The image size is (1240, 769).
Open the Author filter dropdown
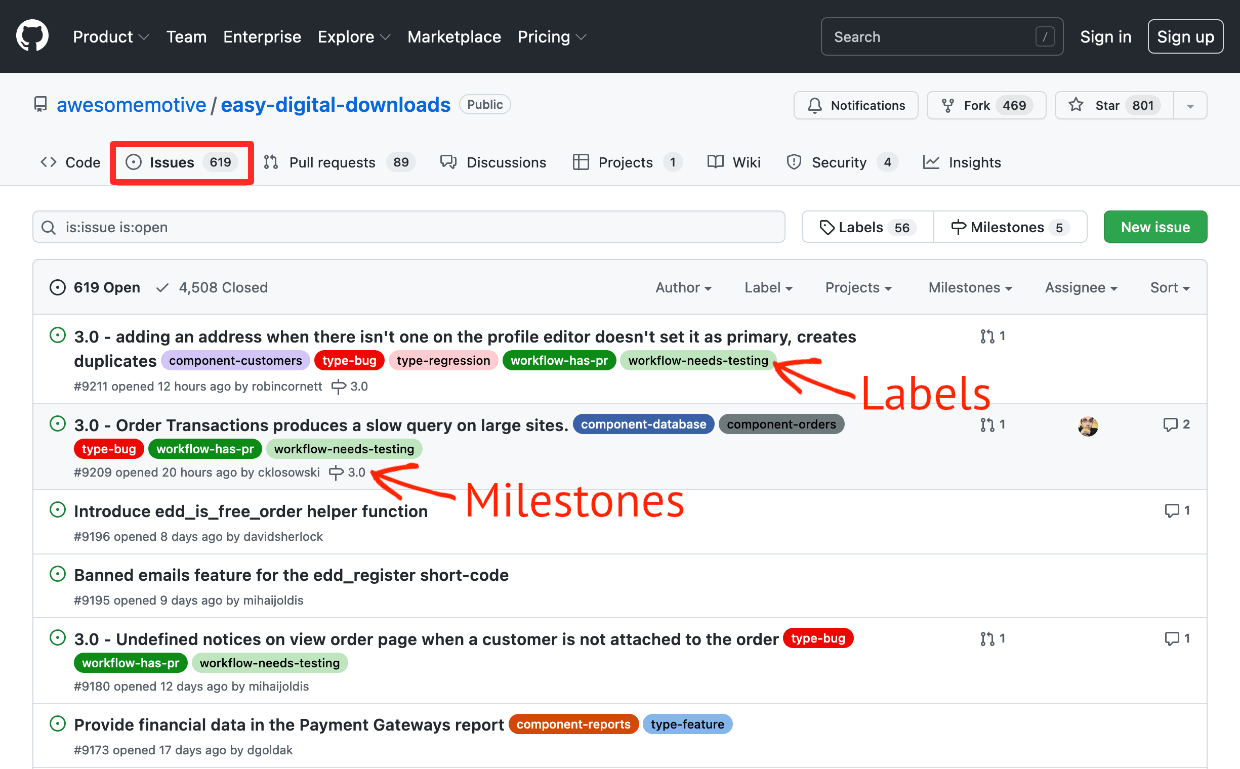coord(684,288)
